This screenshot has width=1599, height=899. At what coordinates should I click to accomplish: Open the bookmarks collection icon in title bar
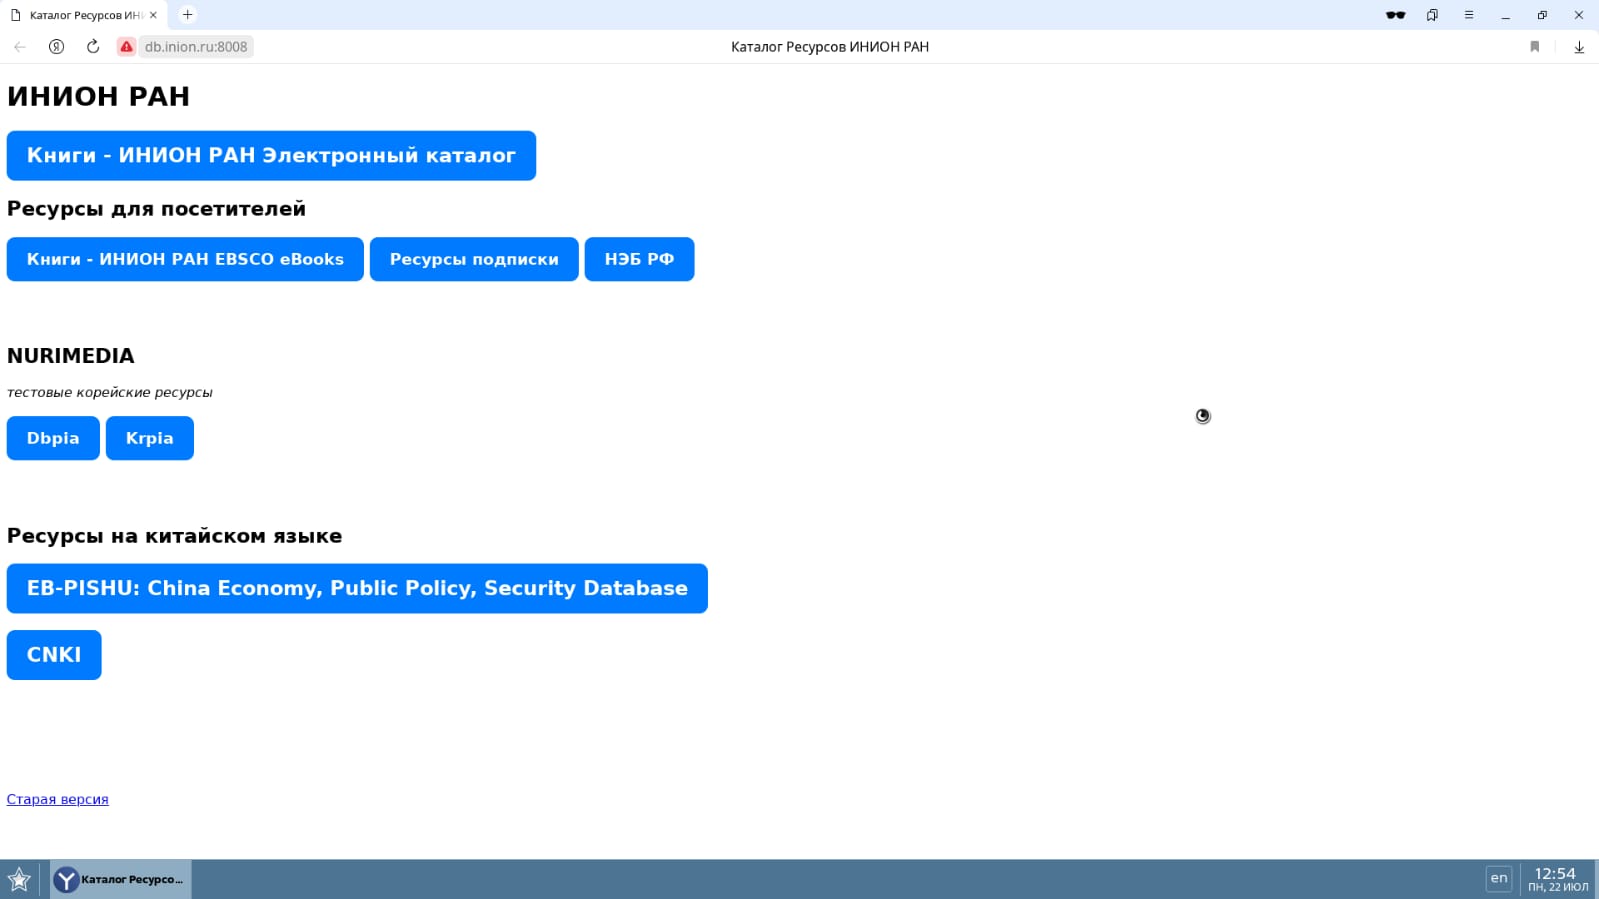click(1432, 15)
